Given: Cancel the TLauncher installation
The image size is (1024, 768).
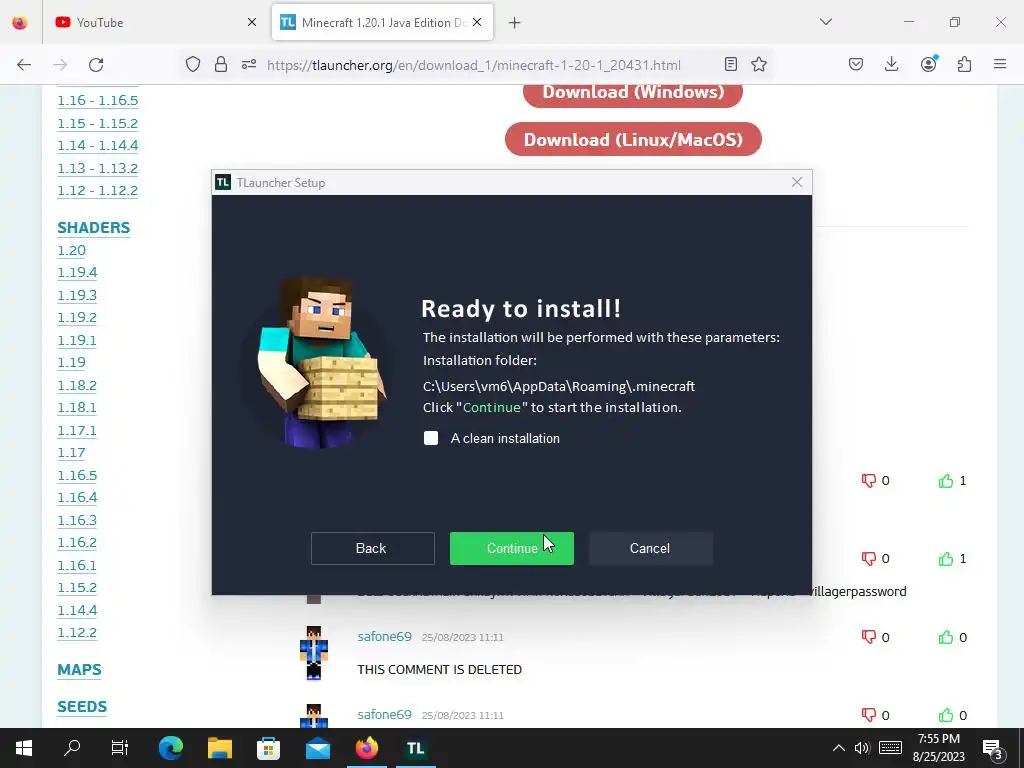Looking at the screenshot, I should click(x=650, y=549).
